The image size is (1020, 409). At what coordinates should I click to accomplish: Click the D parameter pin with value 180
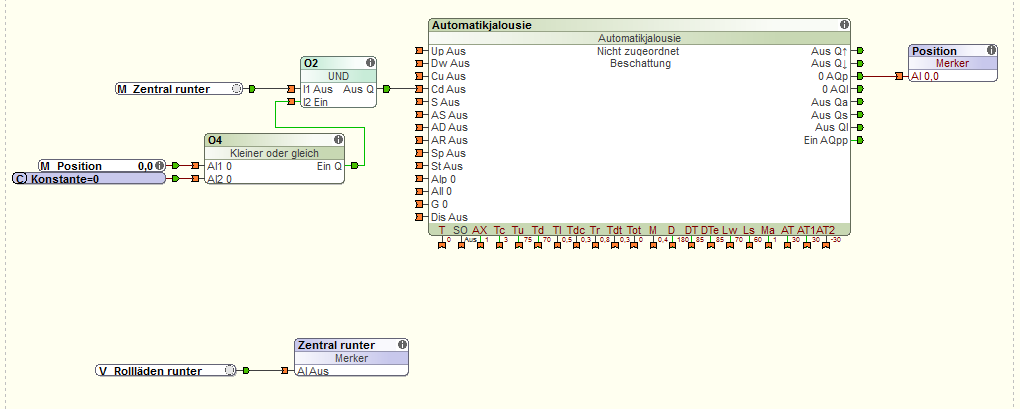[x=672, y=246]
